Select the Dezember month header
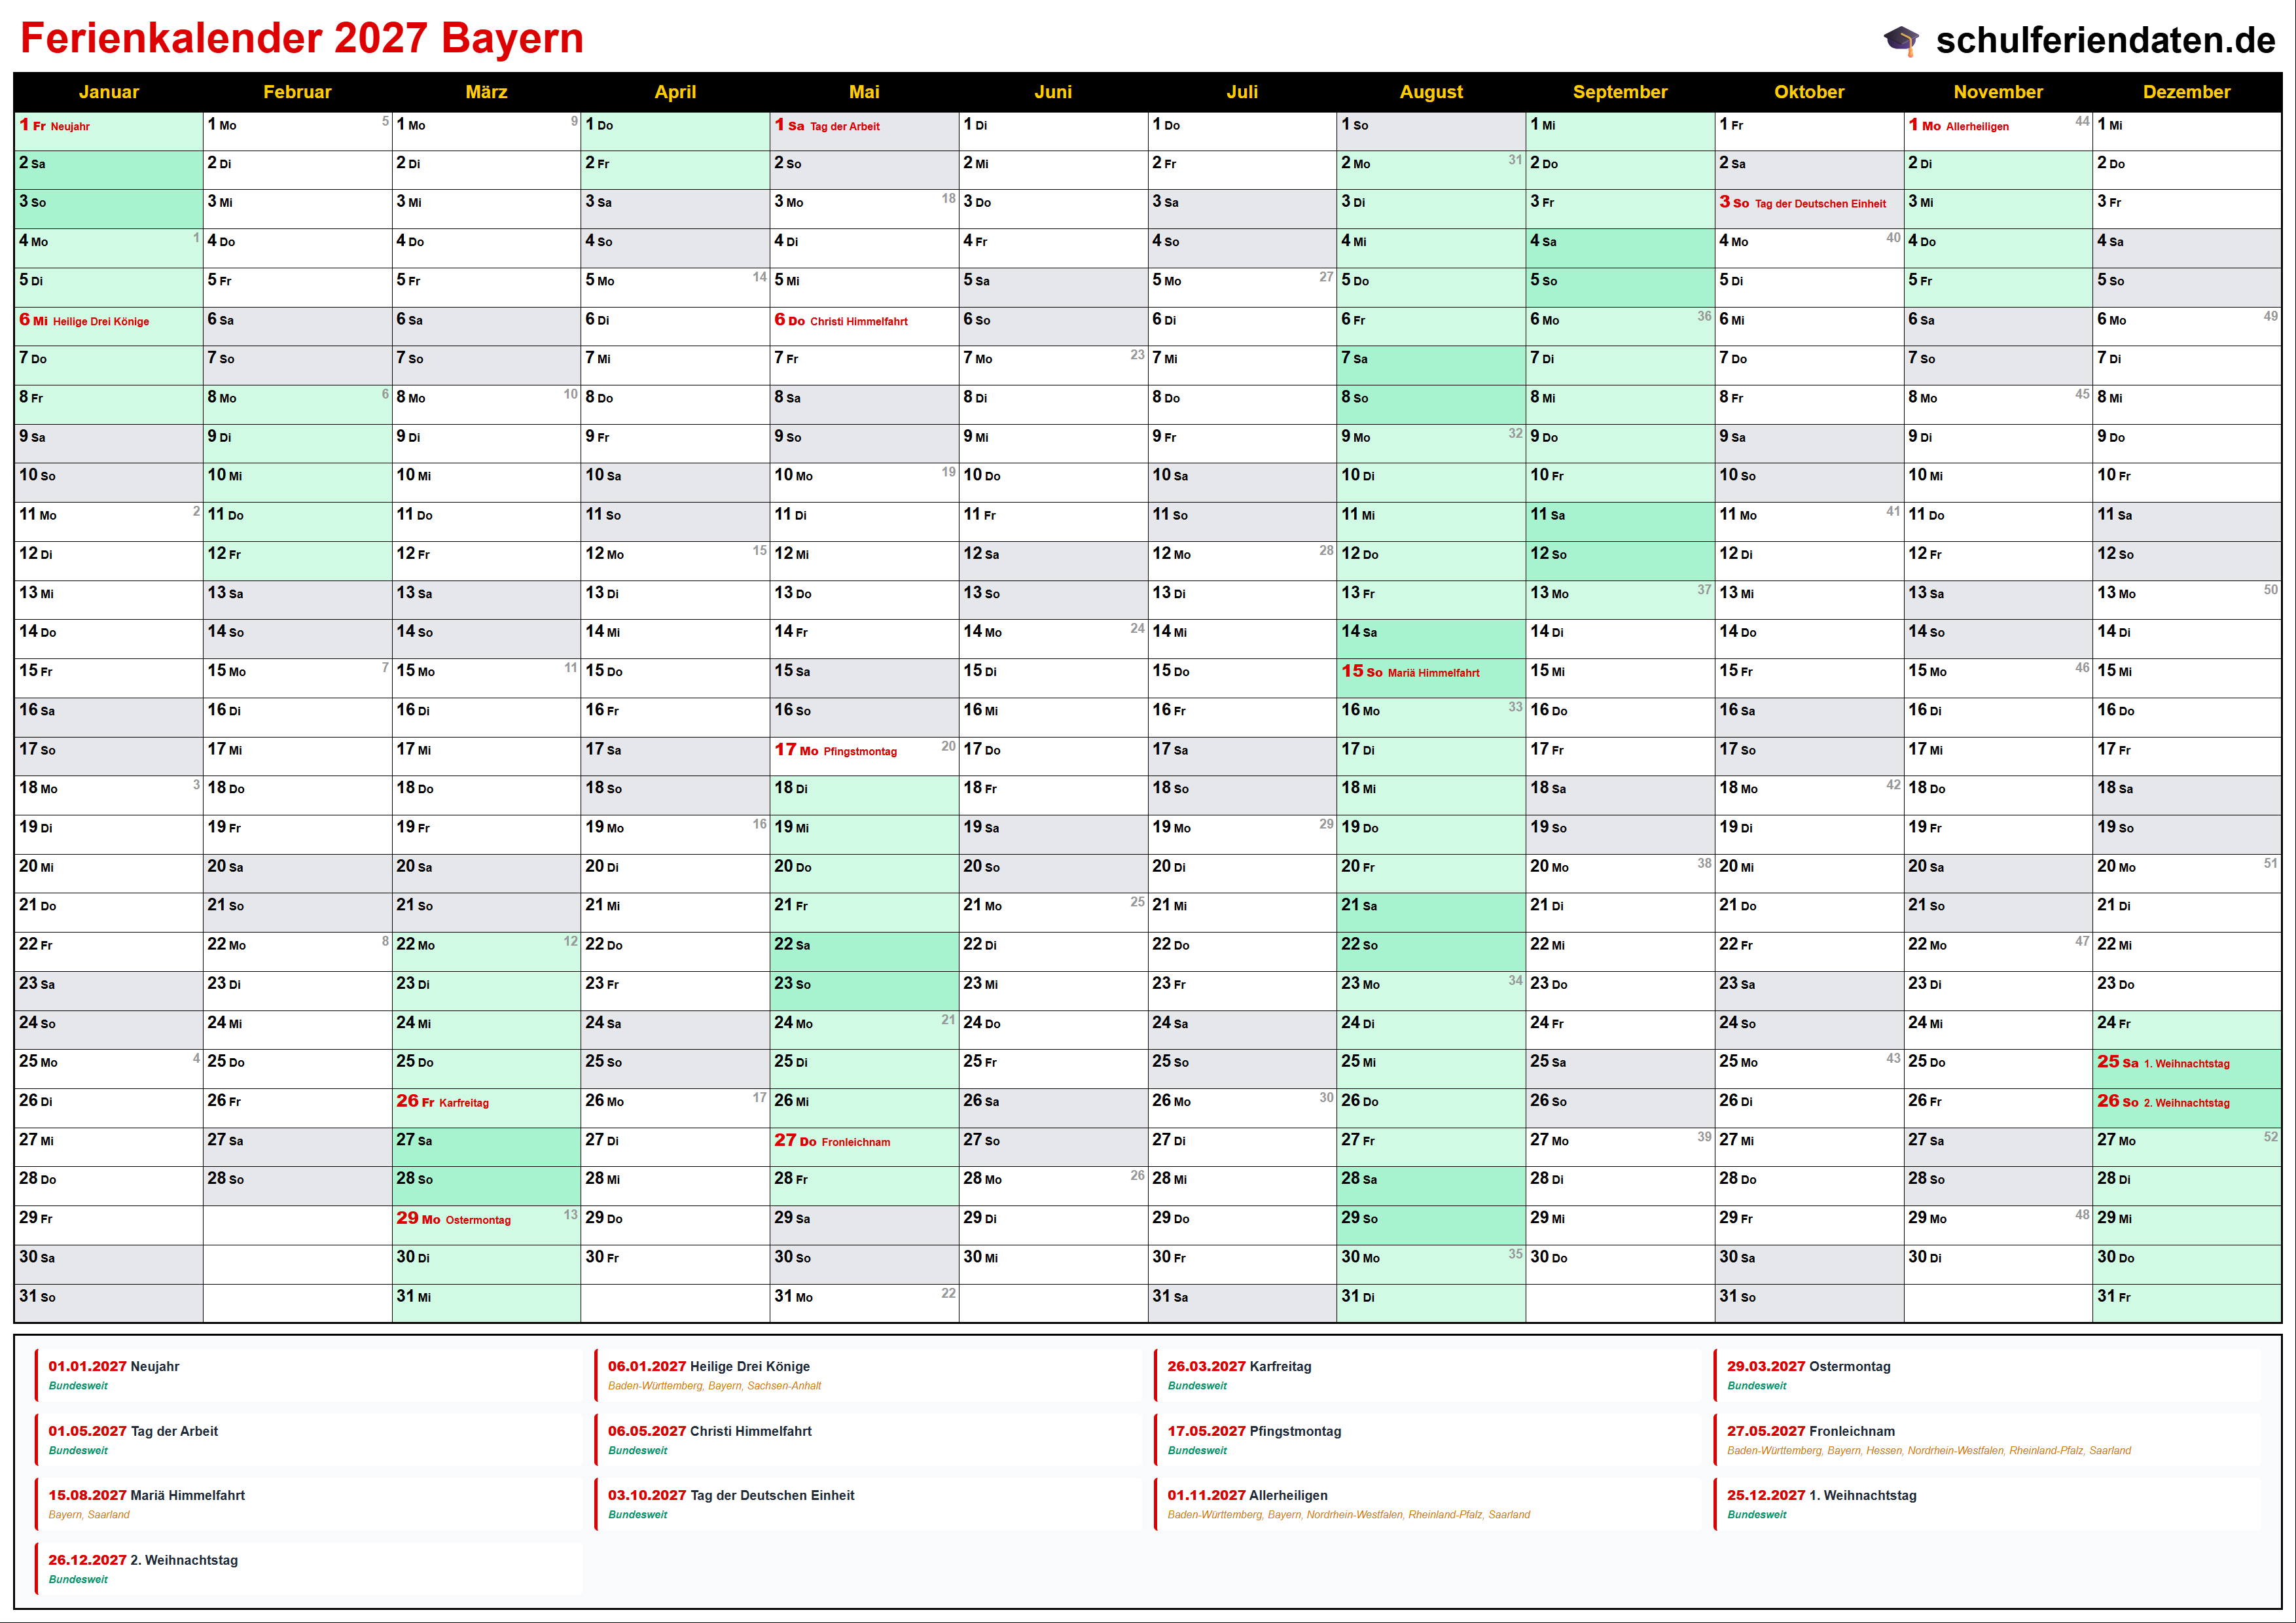Viewport: 2296px width, 1623px height. pyautogui.click(x=2186, y=92)
